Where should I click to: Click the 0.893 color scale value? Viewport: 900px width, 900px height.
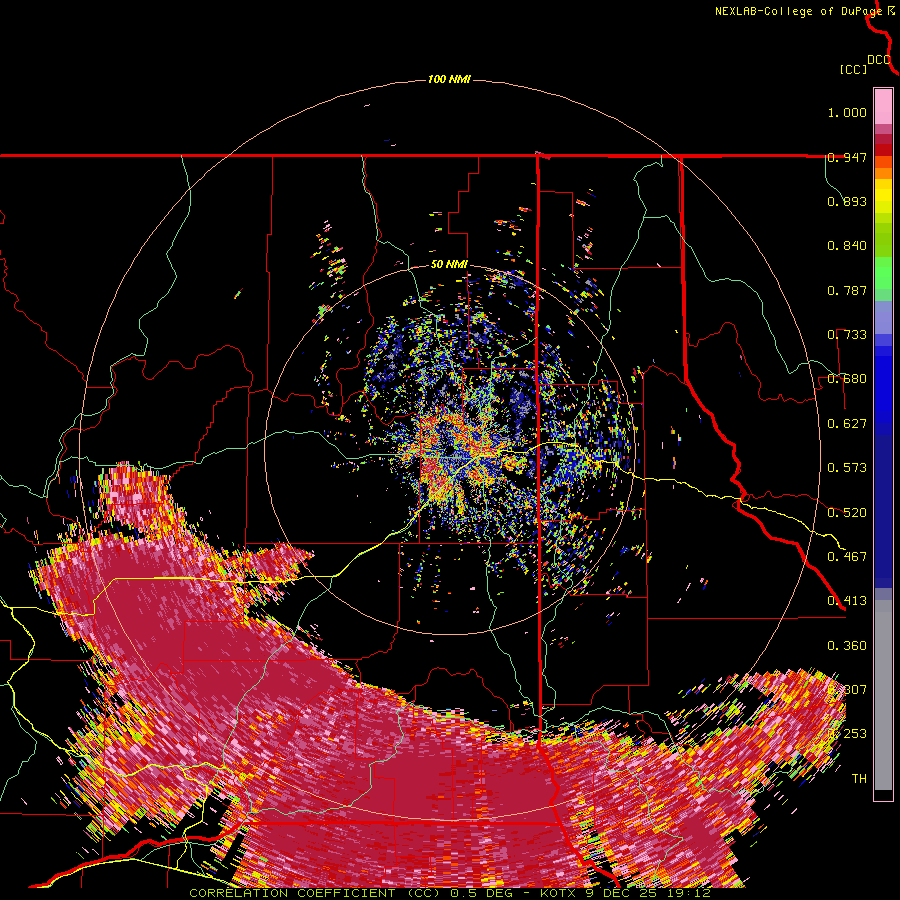coord(847,201)
